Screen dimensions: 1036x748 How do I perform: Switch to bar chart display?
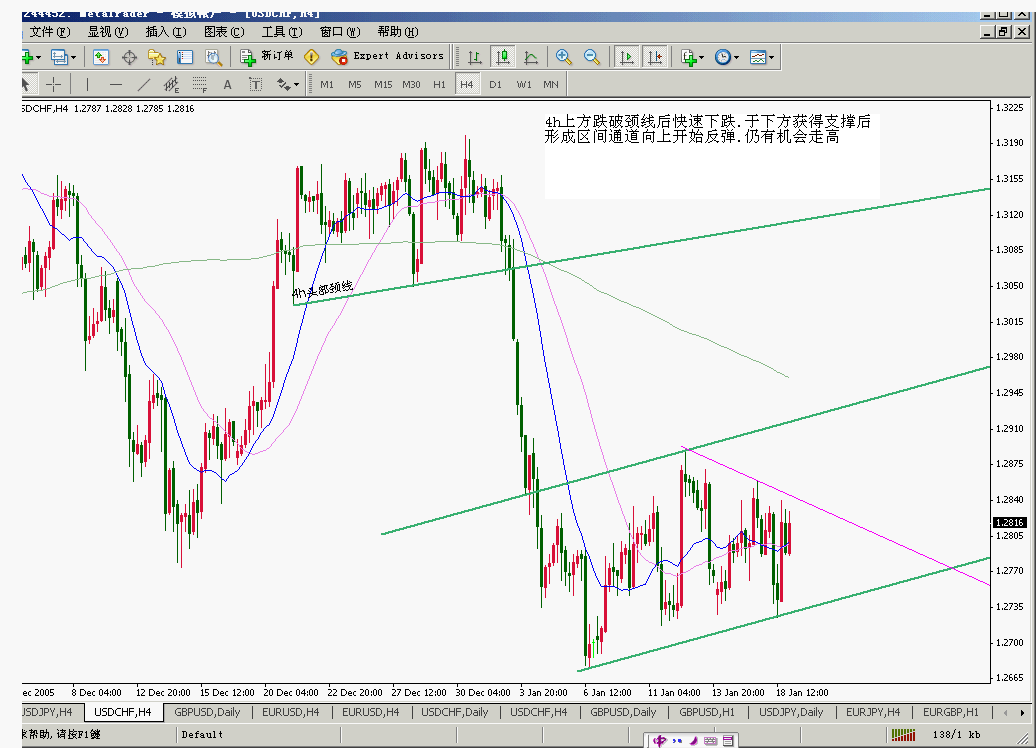tap(474, 57)
